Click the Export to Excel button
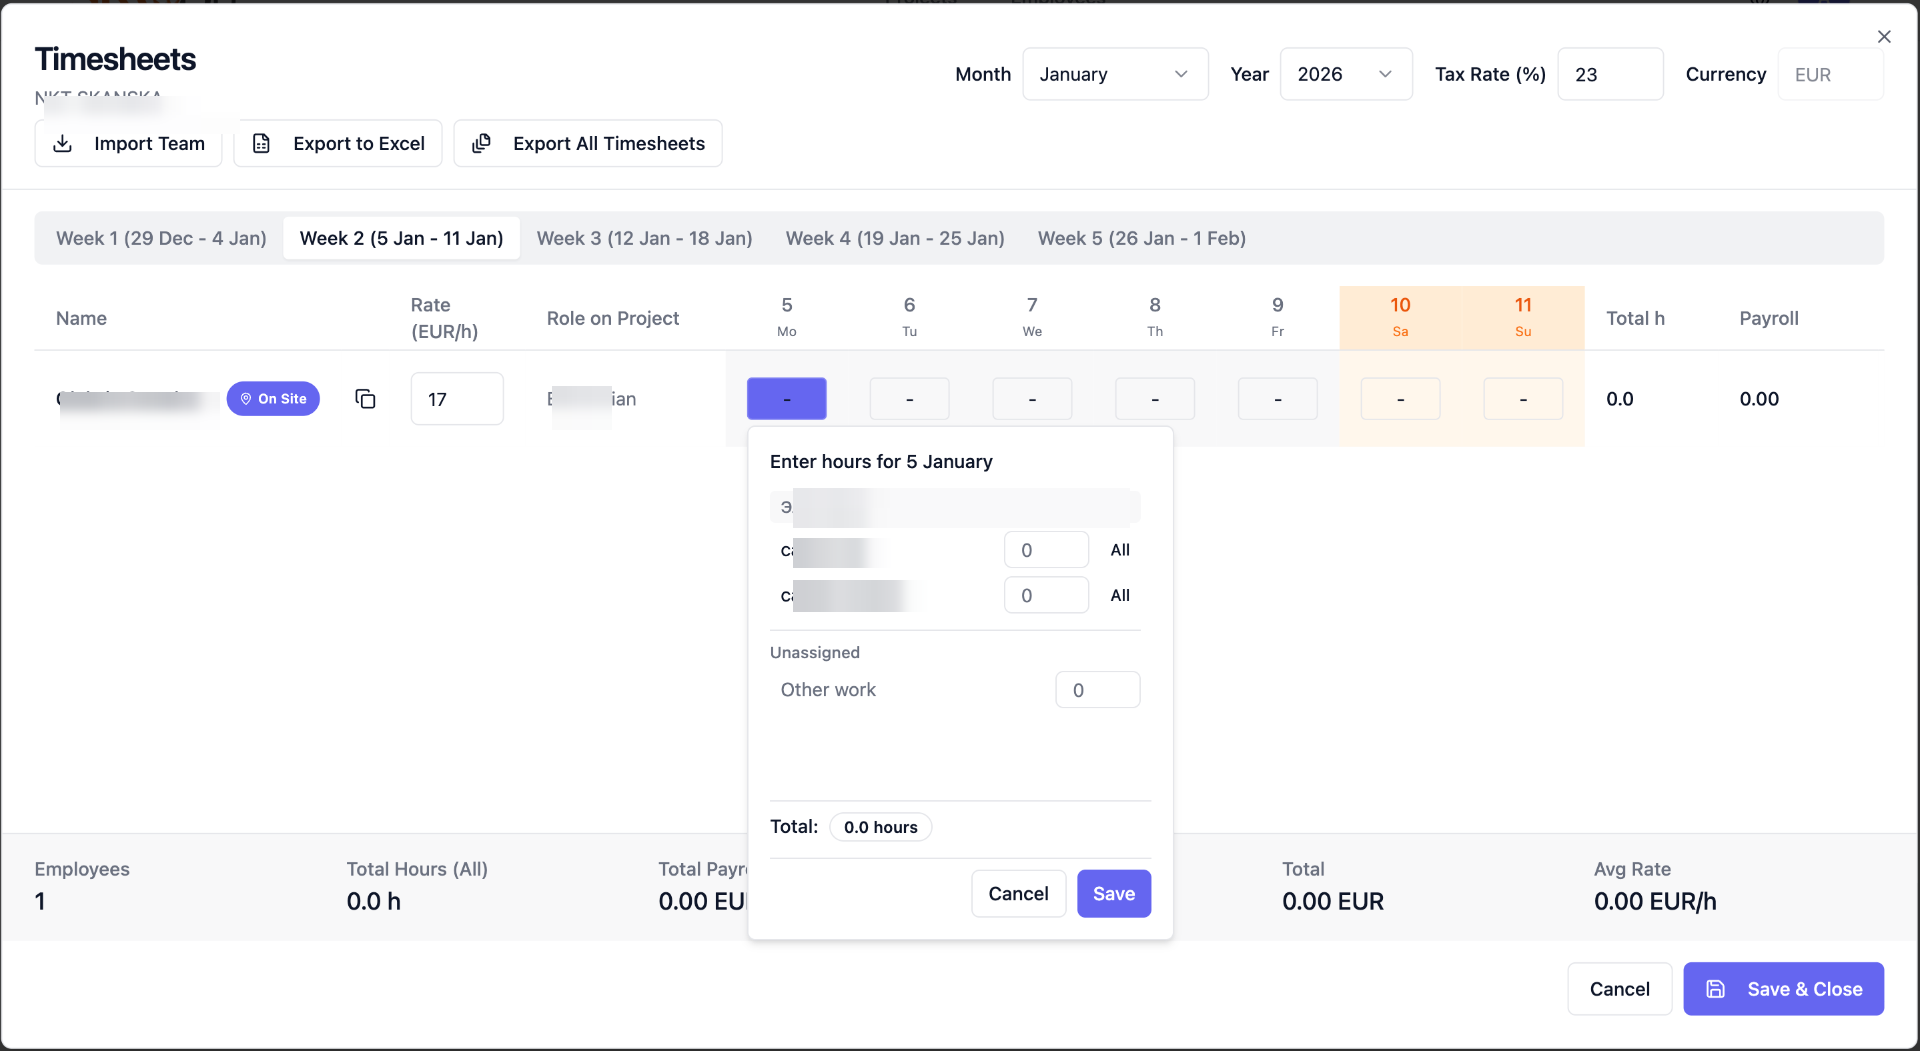 (338, 143)
